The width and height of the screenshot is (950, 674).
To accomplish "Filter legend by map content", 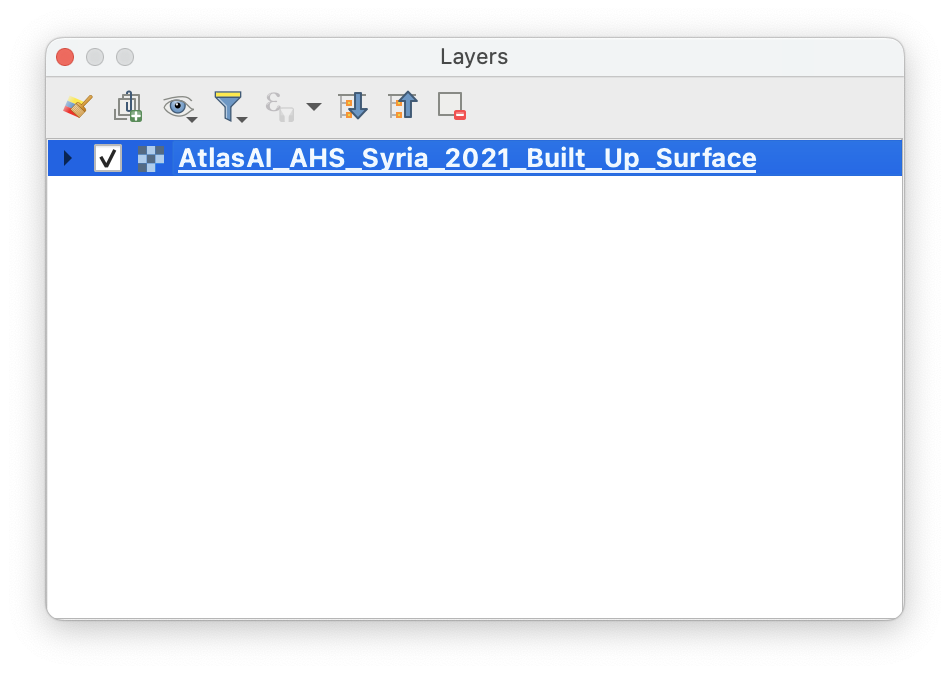I will point(228,103).
